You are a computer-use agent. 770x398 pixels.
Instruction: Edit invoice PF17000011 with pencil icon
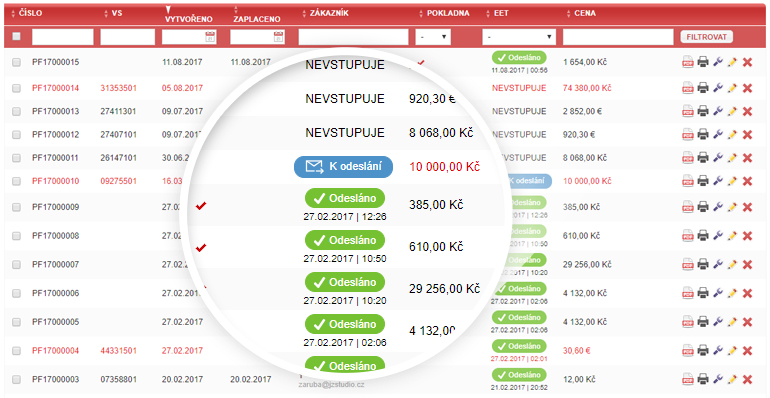tap(732, 158)
